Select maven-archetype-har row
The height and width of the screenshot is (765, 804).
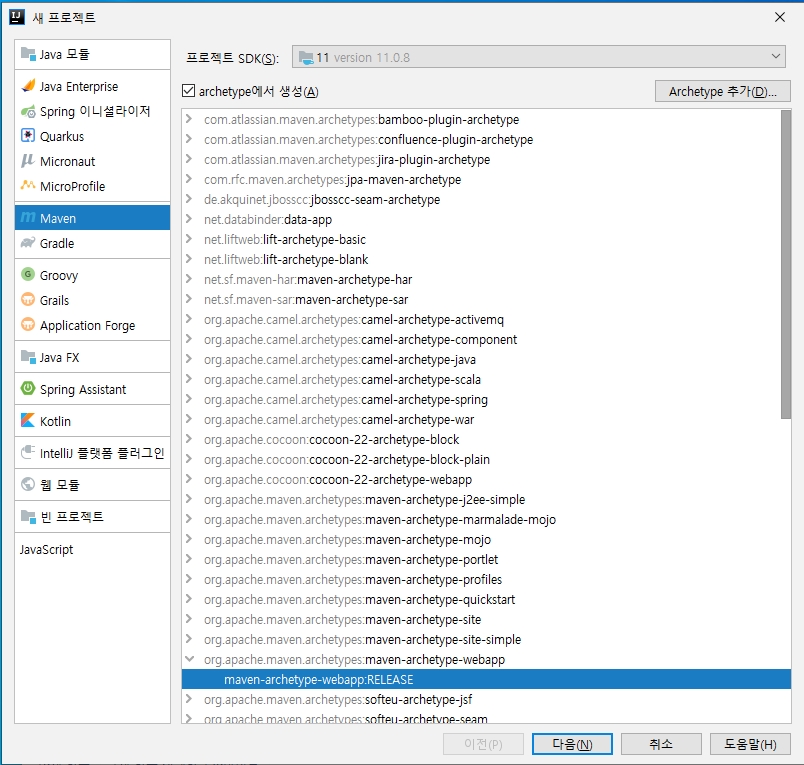(x=482, y=279)
